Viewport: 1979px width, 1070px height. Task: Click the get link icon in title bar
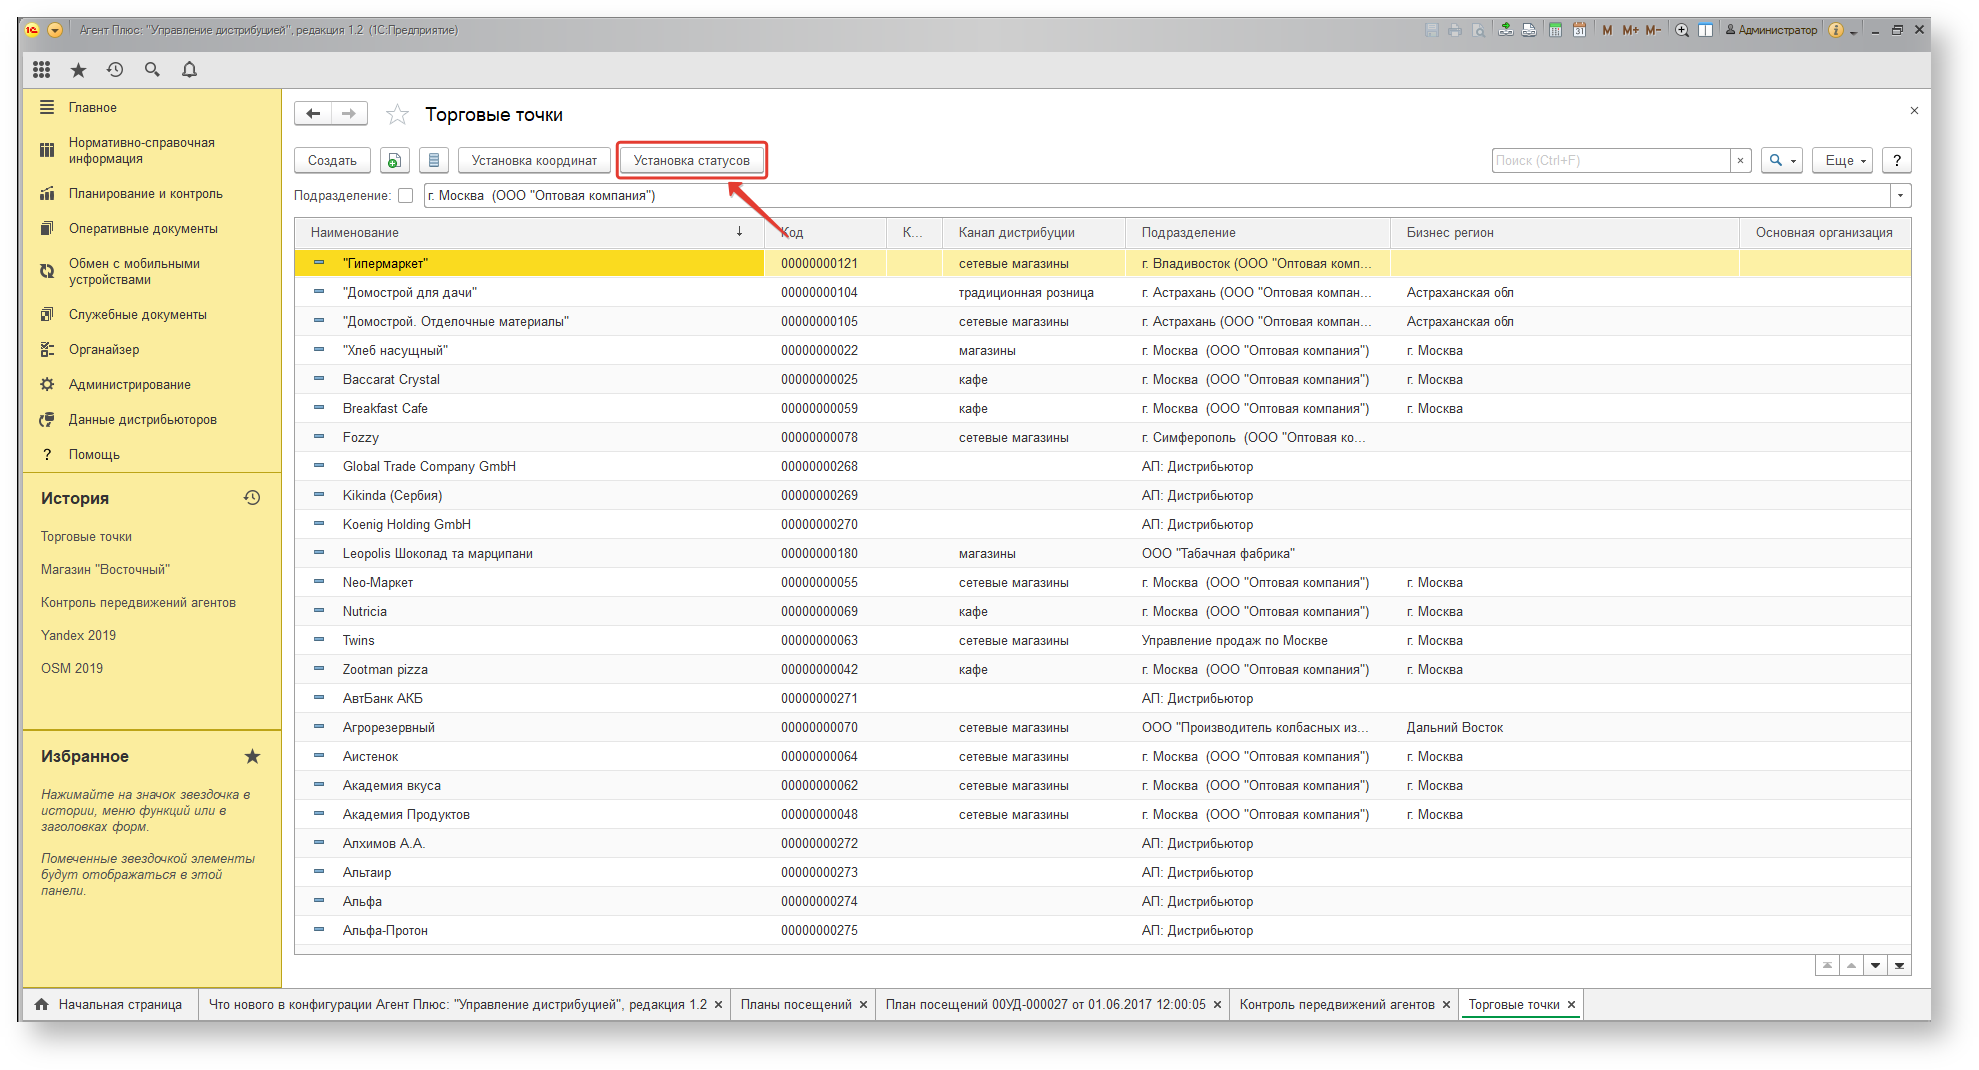click(x=1505, y=30)
